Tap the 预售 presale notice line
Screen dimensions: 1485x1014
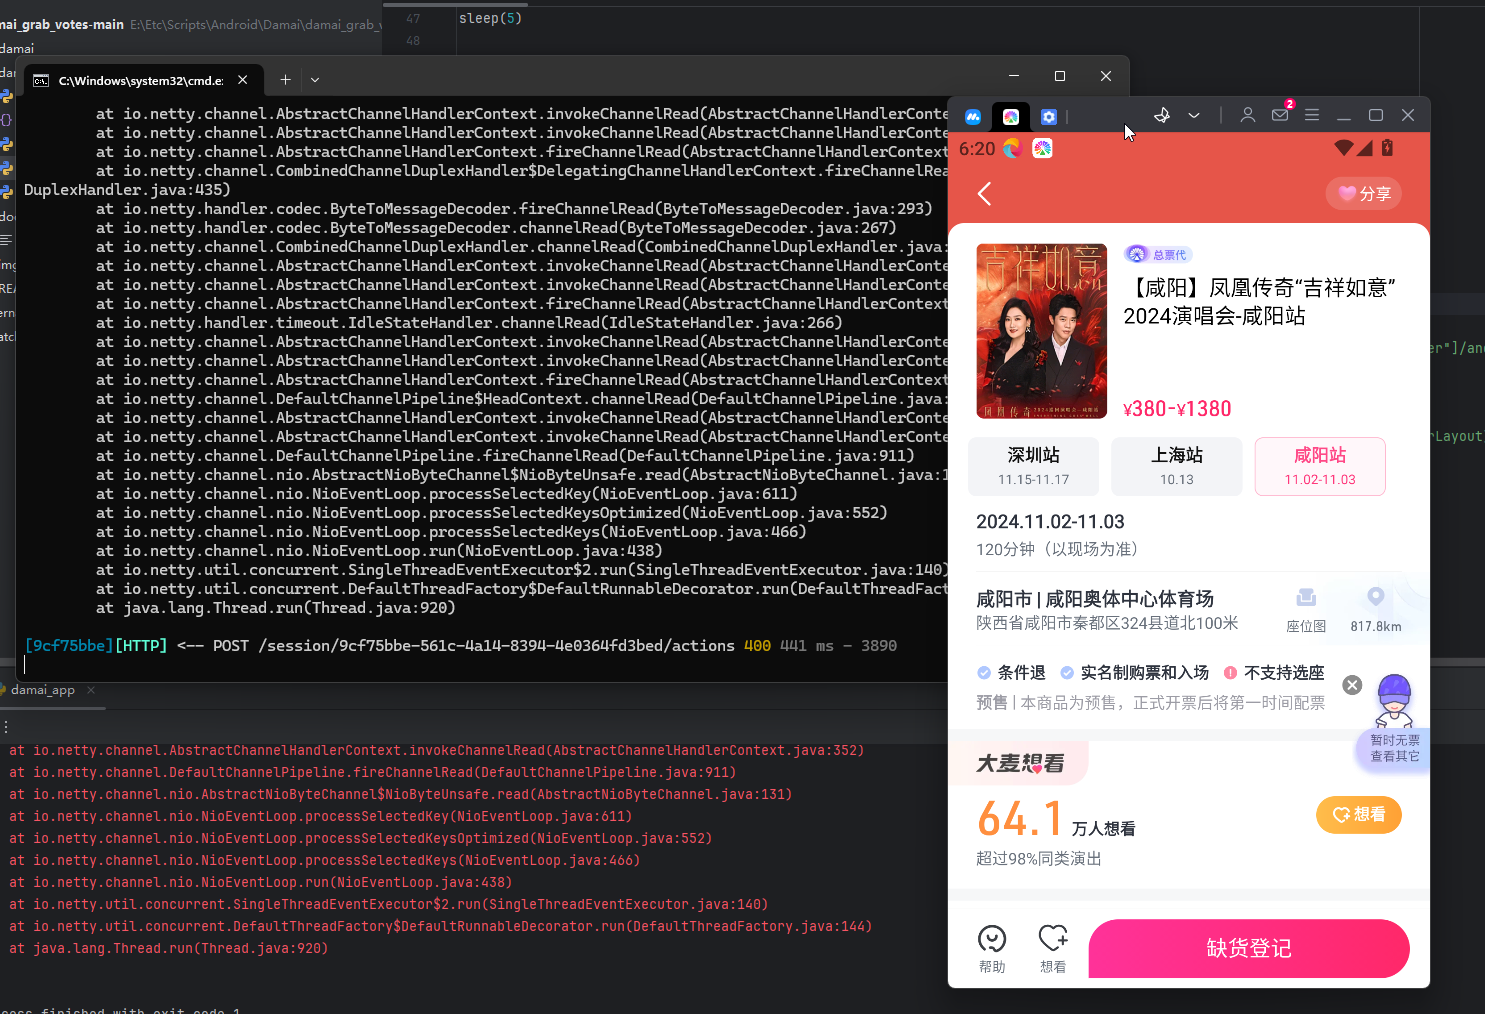click(x=1150, y=703)
